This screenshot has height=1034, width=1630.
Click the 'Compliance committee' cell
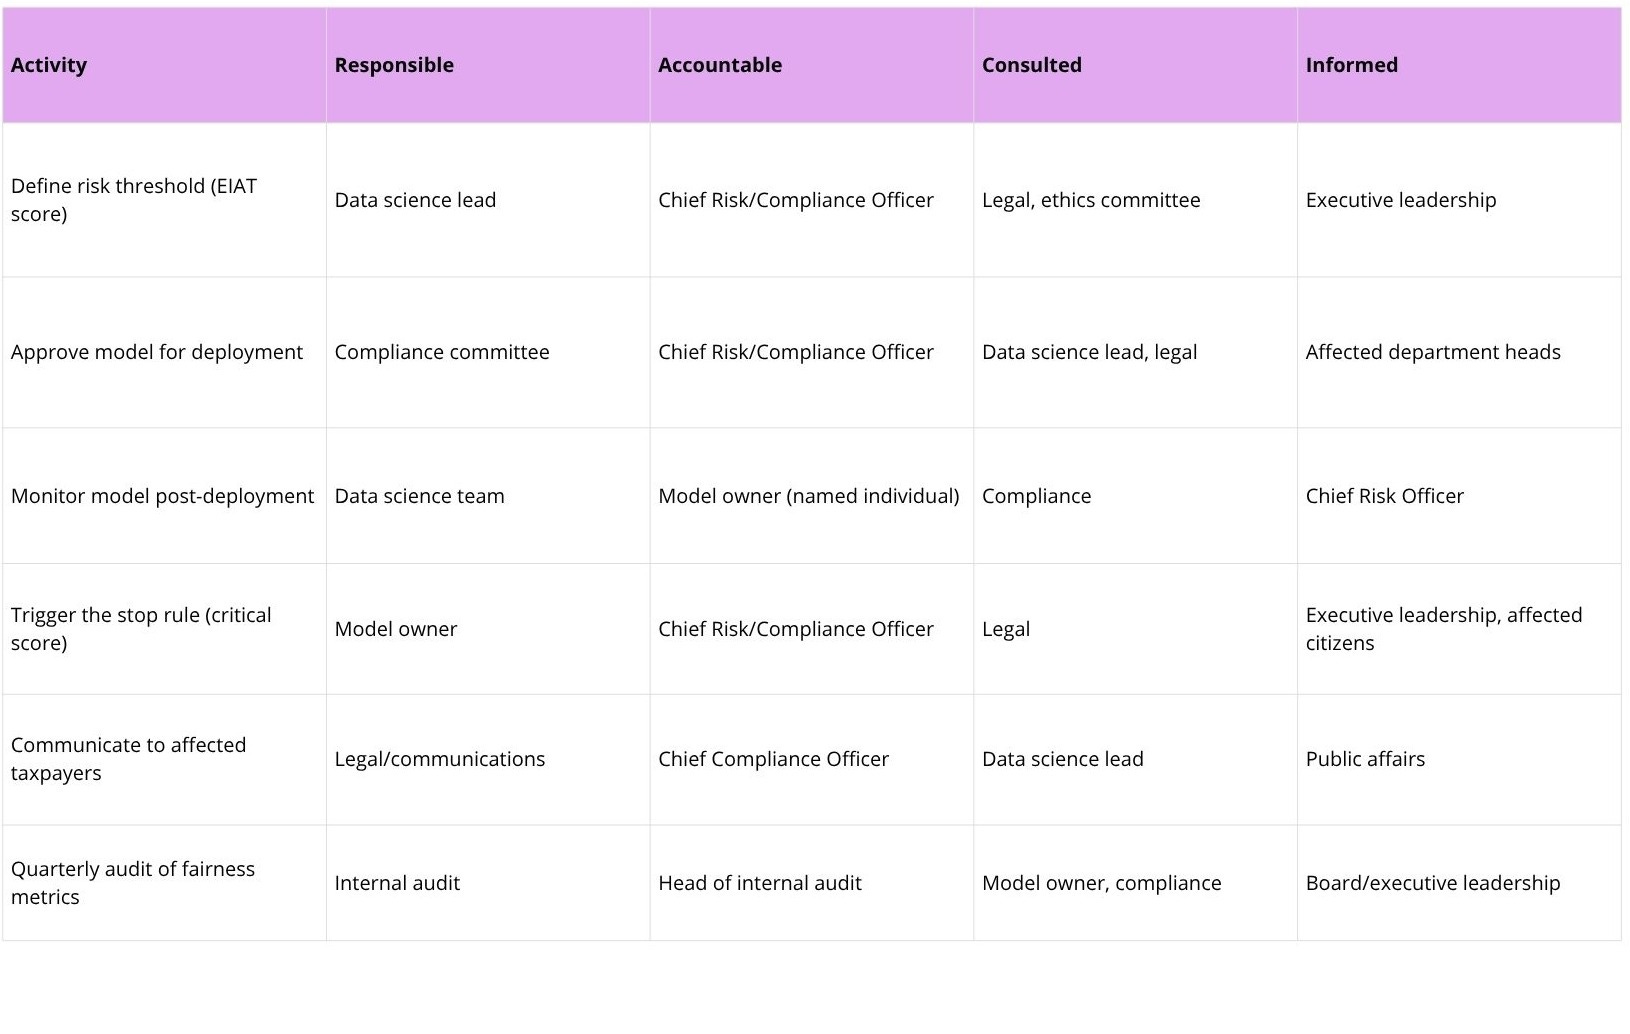pos(488,352)
